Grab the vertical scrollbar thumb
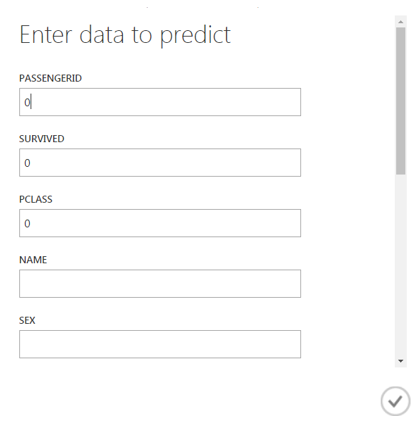The height and width of the screenshot is (422, 415). point(401,101)
